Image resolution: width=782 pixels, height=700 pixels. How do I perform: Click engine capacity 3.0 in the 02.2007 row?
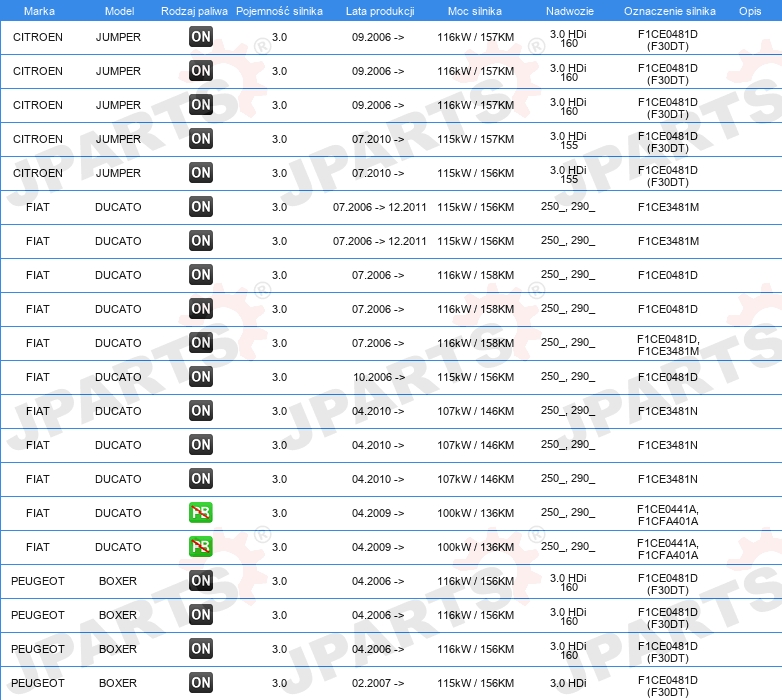click(x=279, y=683)
